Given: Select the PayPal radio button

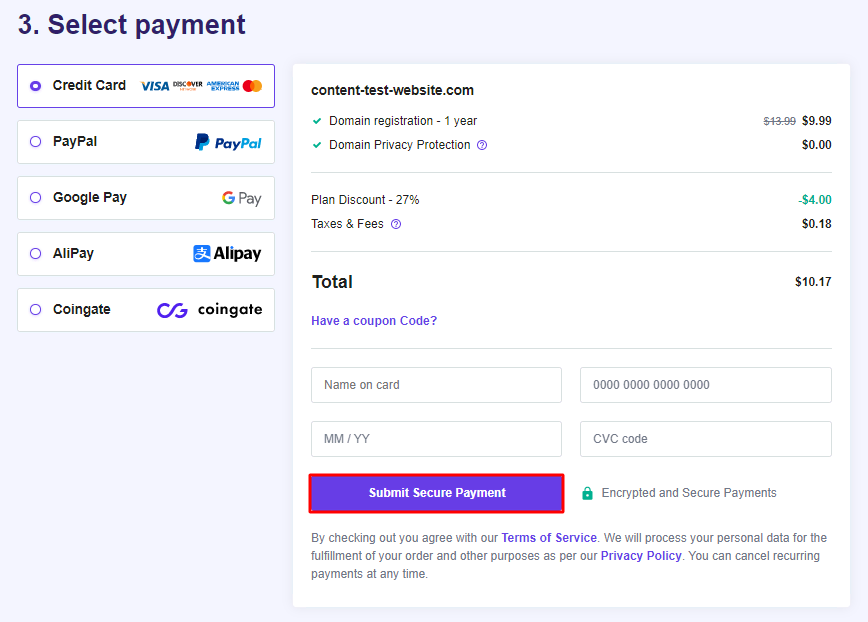Looking at the screenshot, I should [x=36, y=142].
